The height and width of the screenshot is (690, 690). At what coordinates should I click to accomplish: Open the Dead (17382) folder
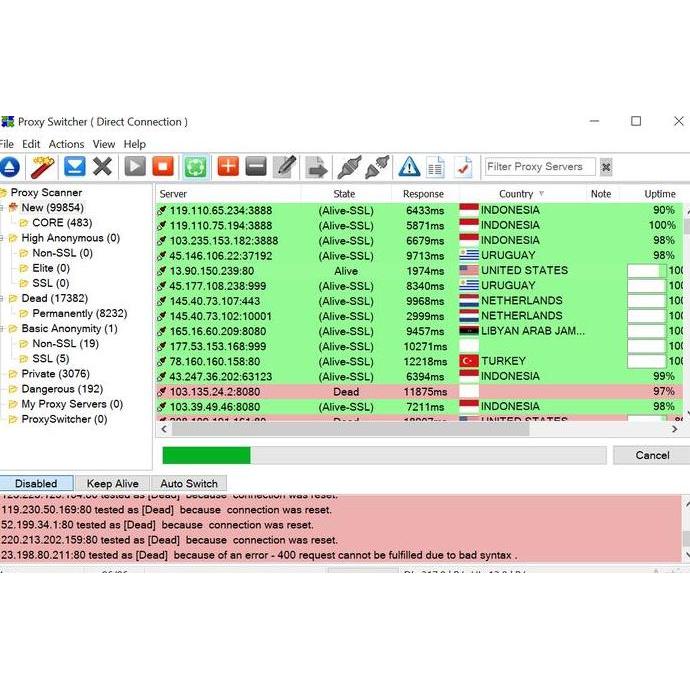click(55, 298)
